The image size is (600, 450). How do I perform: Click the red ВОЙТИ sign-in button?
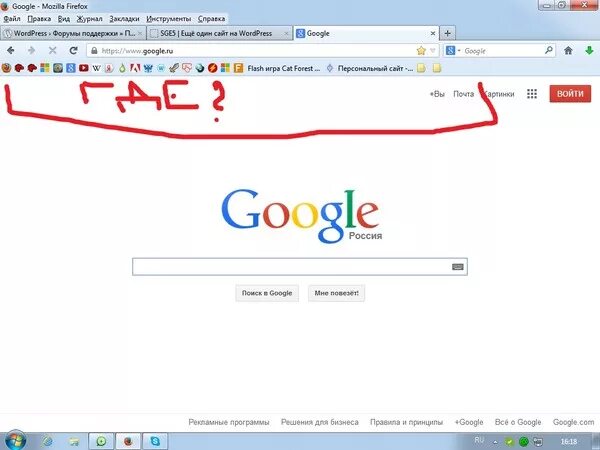pyautogui.click(x=570, y=94)
